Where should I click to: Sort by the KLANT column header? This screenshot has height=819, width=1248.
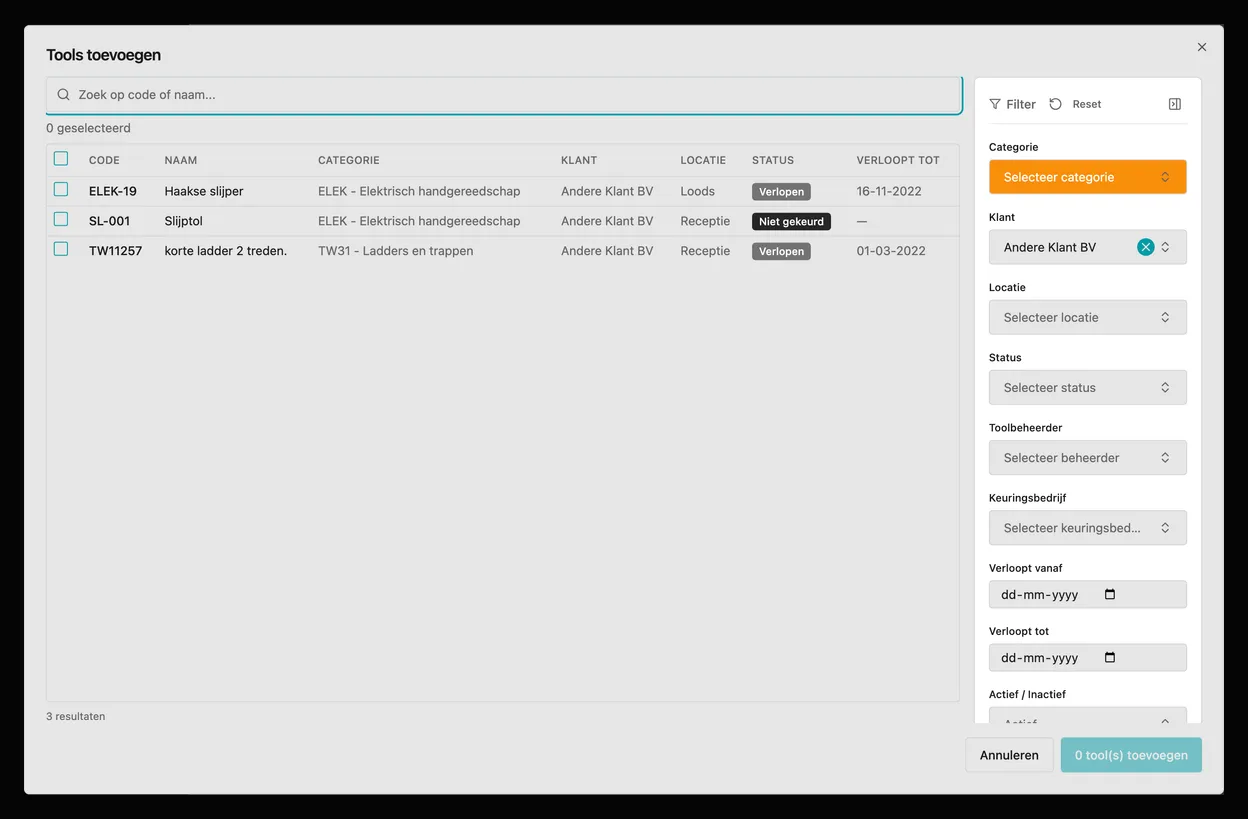pyautogui.click(x=579, y=160)
